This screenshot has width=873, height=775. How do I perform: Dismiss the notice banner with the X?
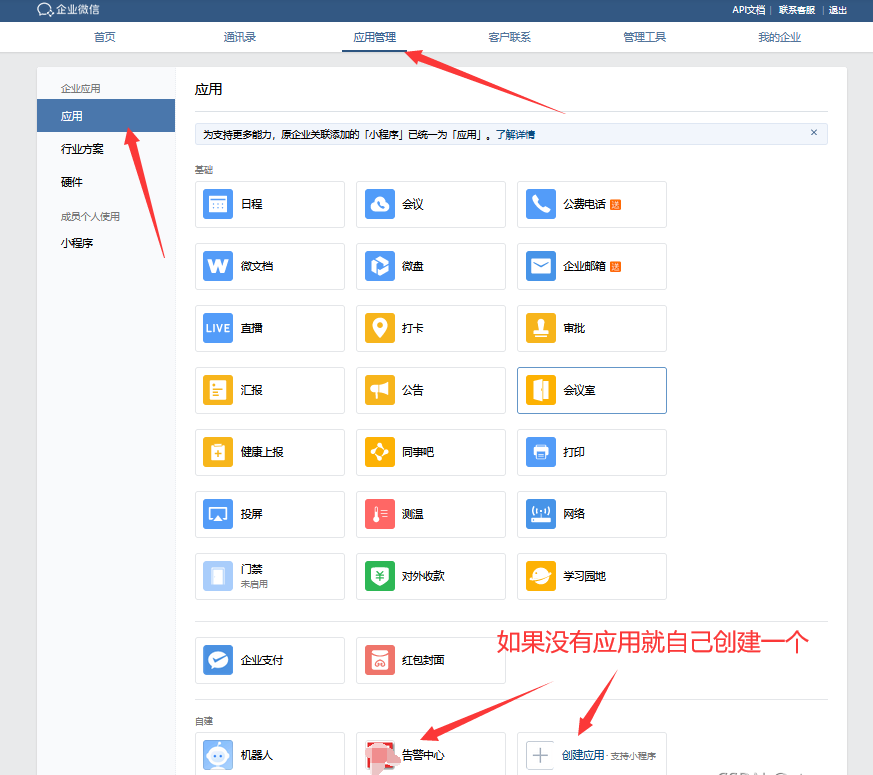click(813, 133)
